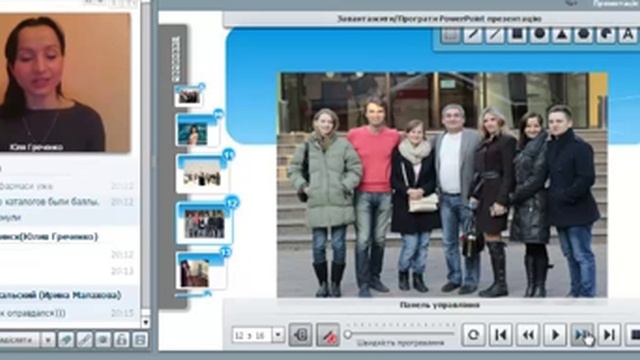Select the pencil drawing tool
Viewport: 640px width, 360px height.
tap(472, 35)
